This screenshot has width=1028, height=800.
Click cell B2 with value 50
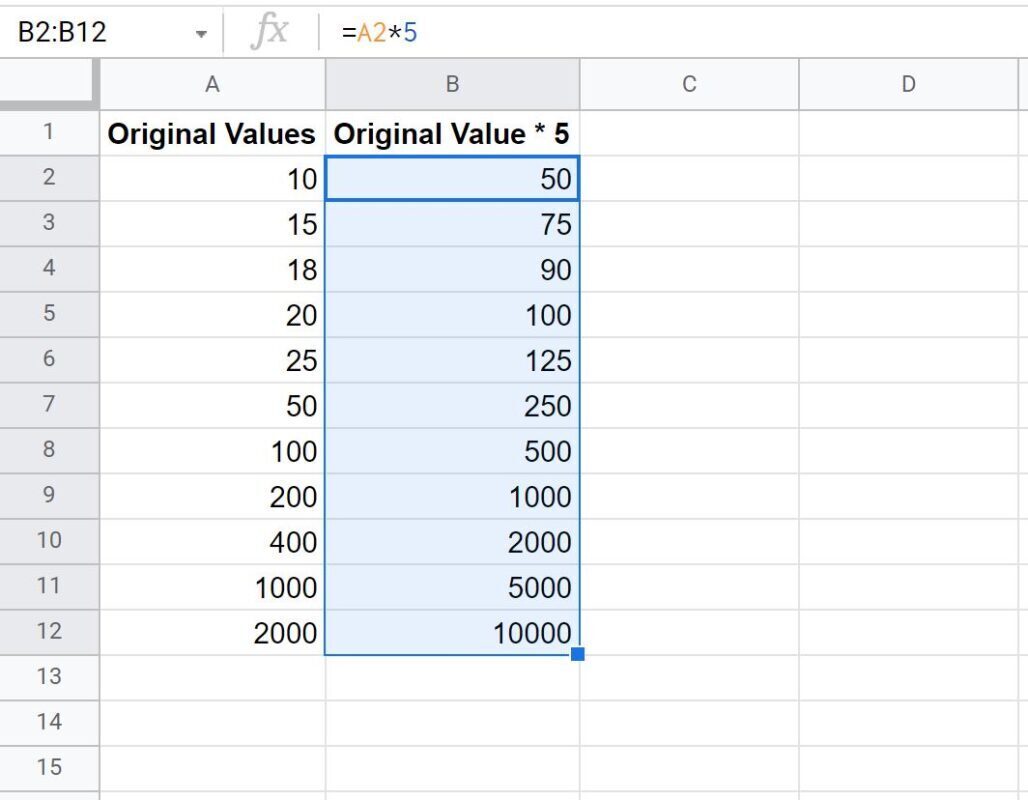coord(452,178)
